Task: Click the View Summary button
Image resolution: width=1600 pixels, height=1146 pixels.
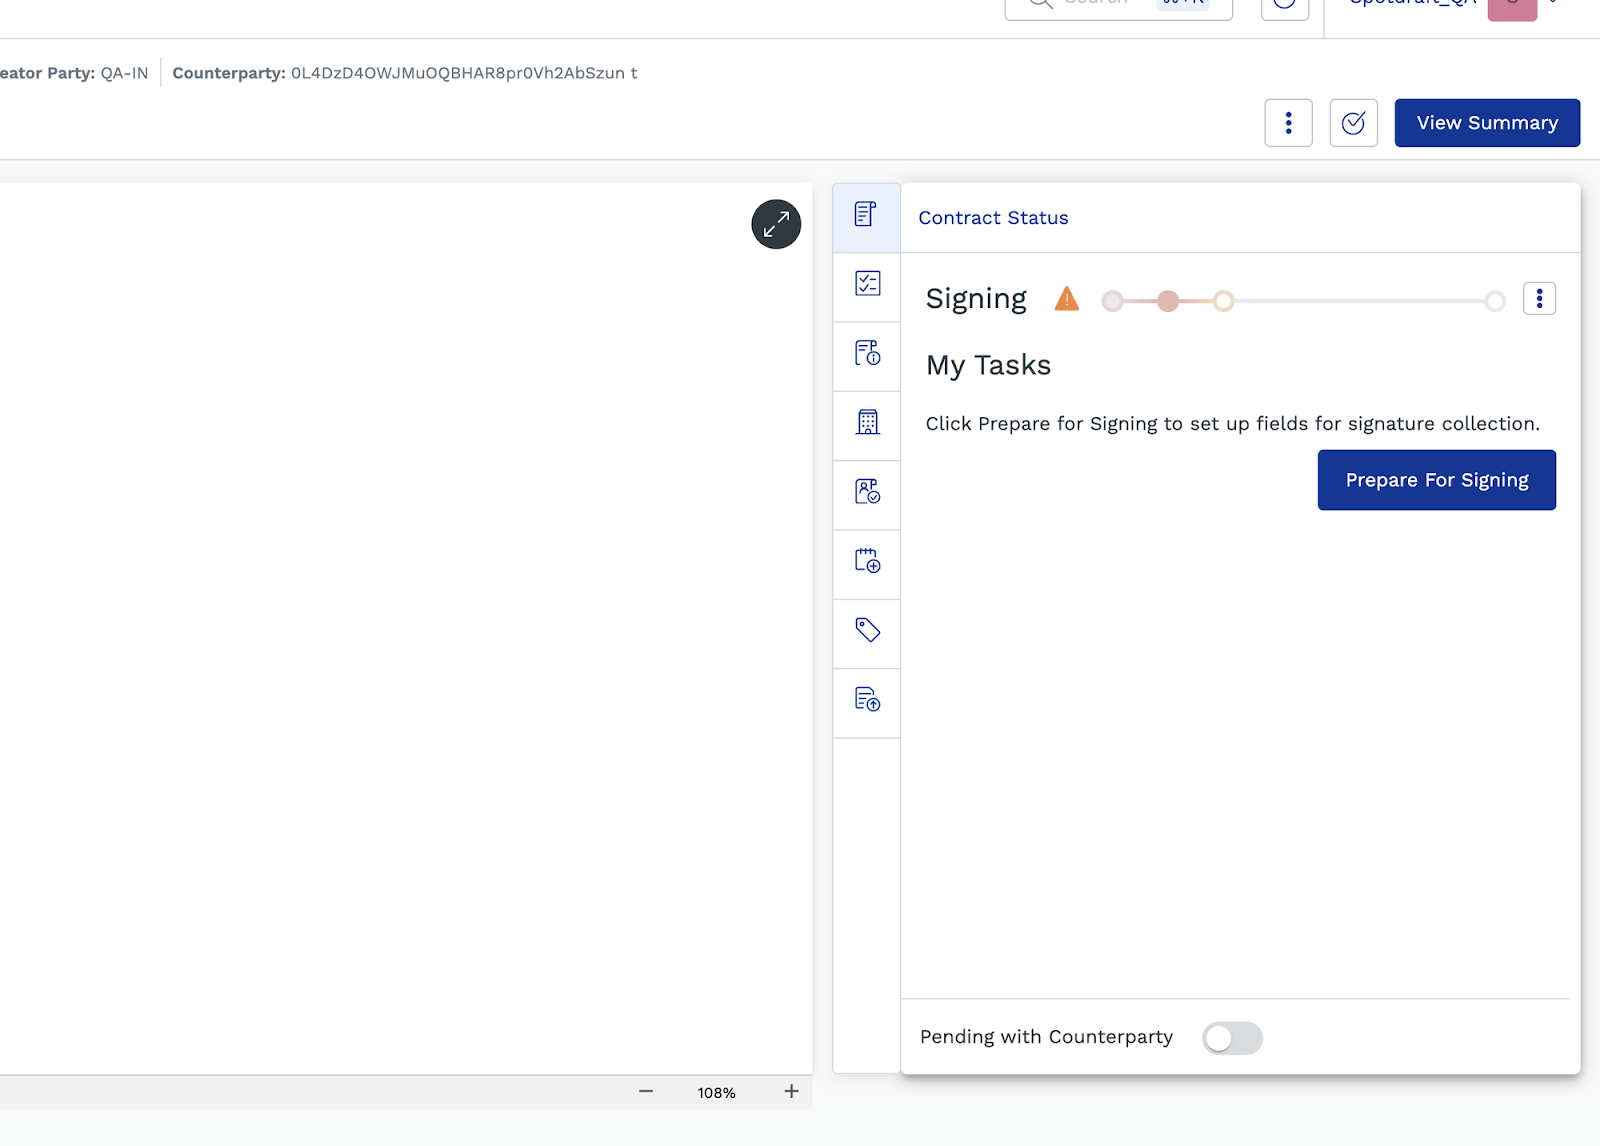Action: click(1486, 123)
